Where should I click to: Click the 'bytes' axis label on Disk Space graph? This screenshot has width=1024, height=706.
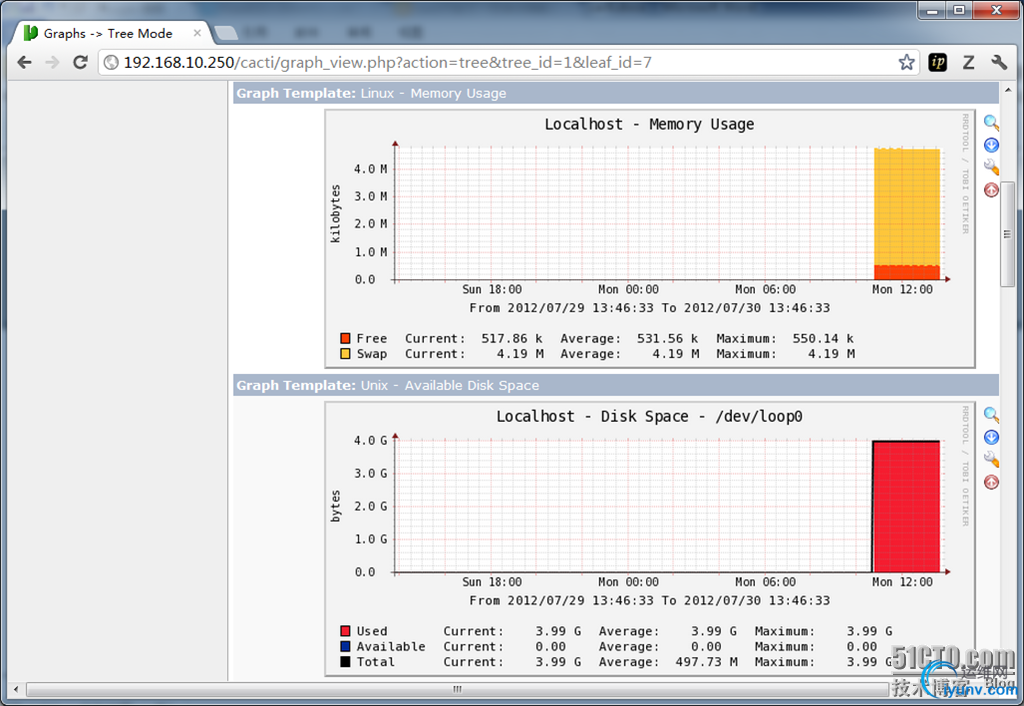336,506
